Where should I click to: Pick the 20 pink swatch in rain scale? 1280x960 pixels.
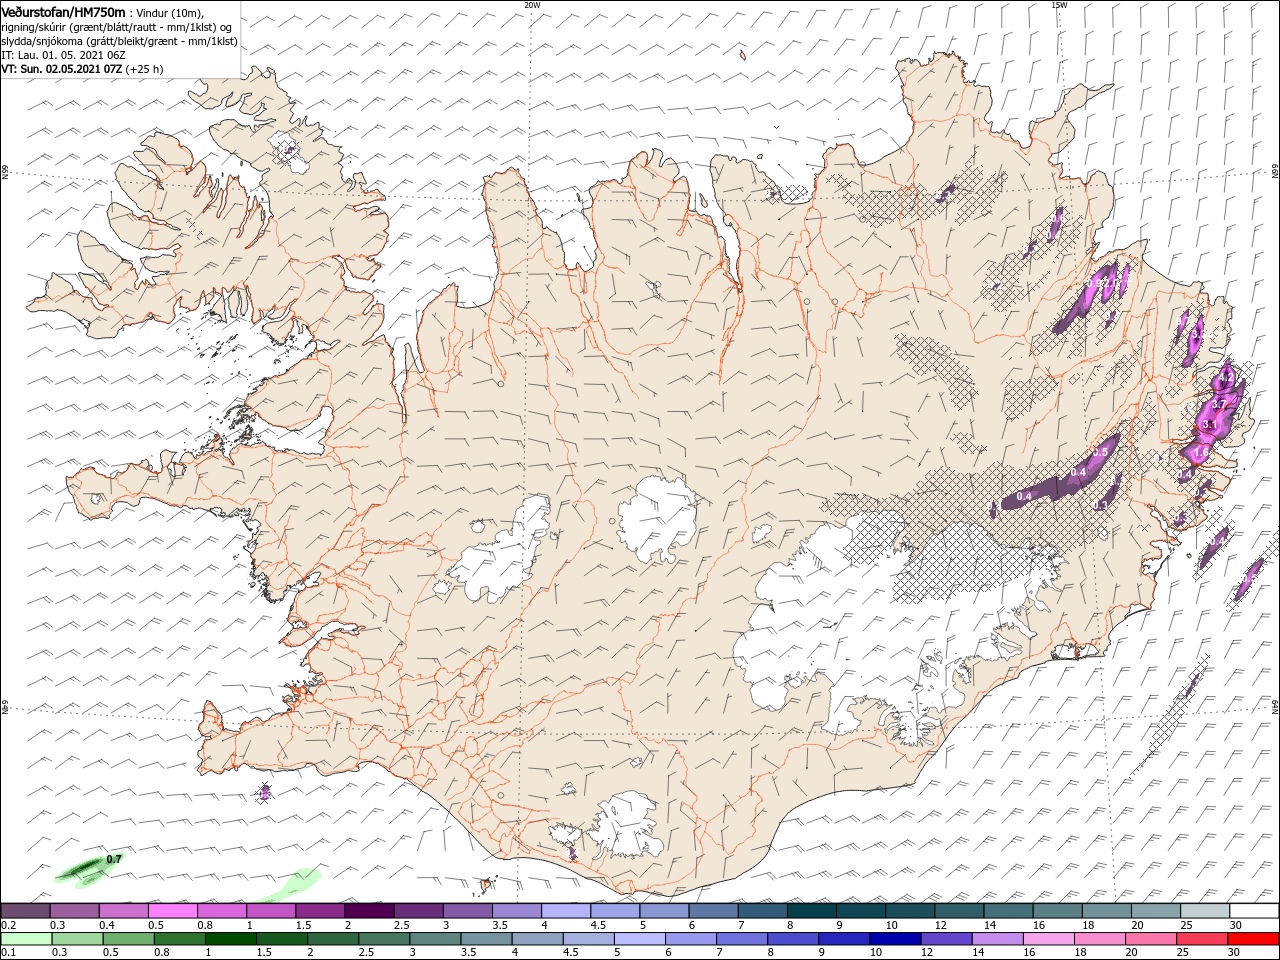tap(1152, 939)
